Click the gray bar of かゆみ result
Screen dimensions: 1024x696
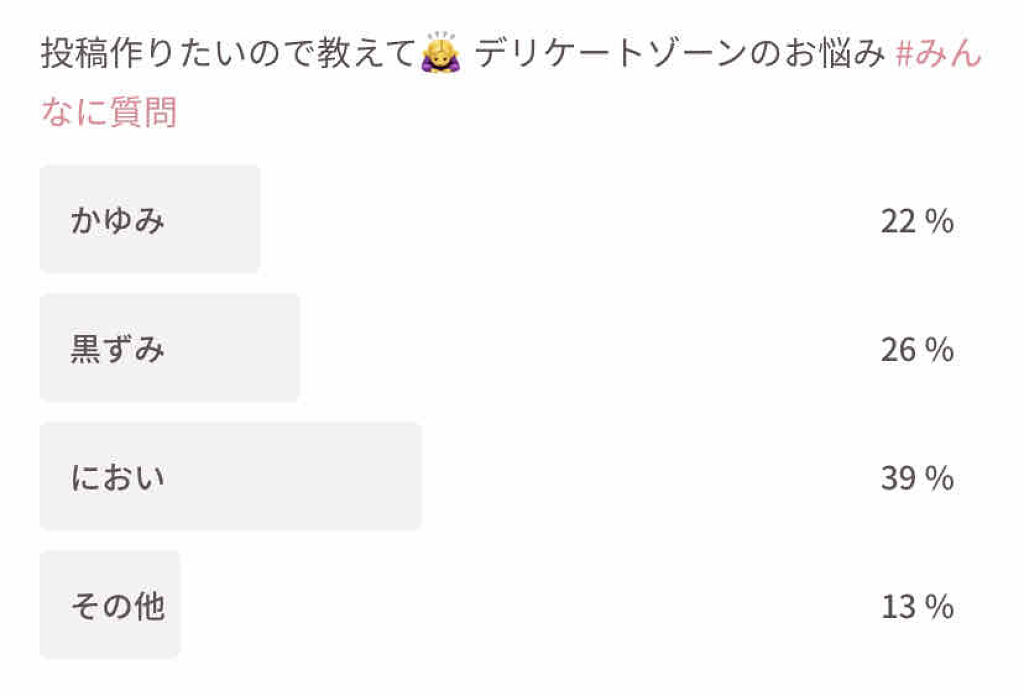click(150, 219)
